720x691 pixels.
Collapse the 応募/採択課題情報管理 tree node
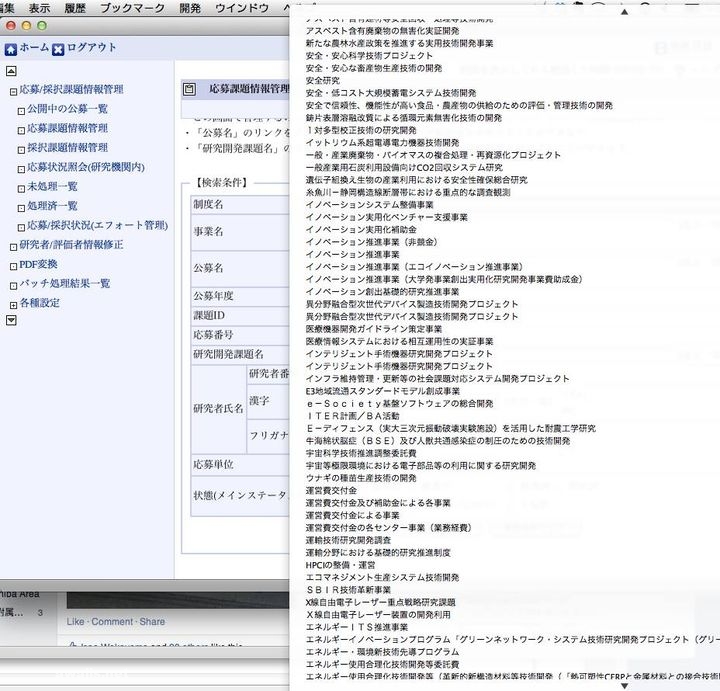(x=13, y=91)
